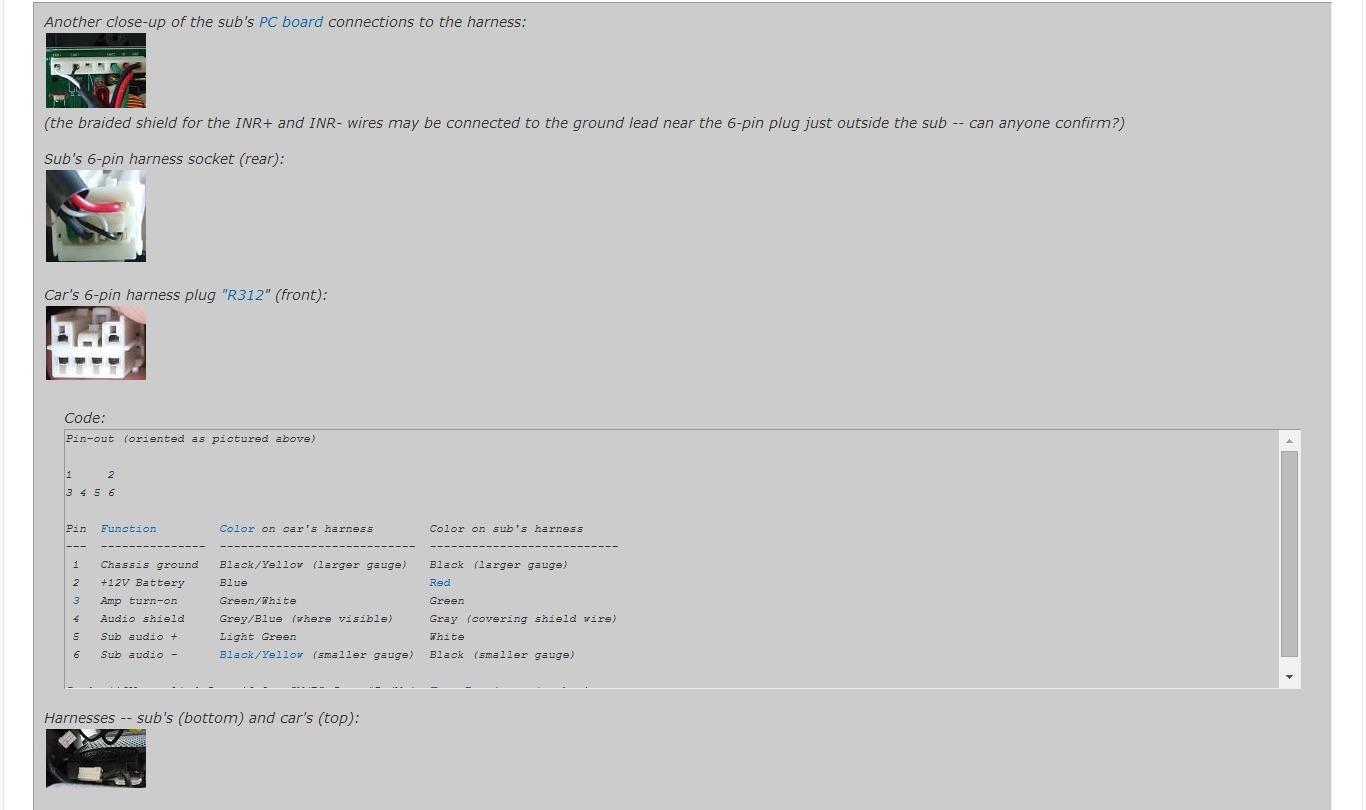The height and width of the screenshot is (810, 1366).
Task: Click the "Function" link in the table header
Action: tap(128, 529)
